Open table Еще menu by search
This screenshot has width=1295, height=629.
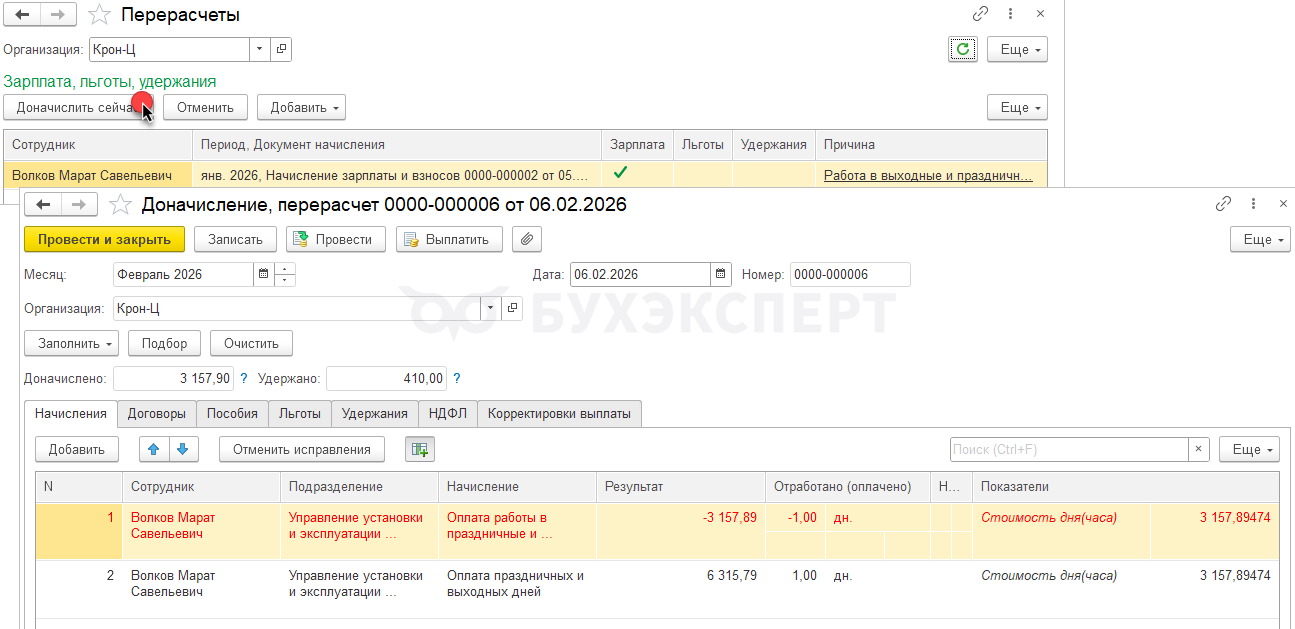(1249, 449)
